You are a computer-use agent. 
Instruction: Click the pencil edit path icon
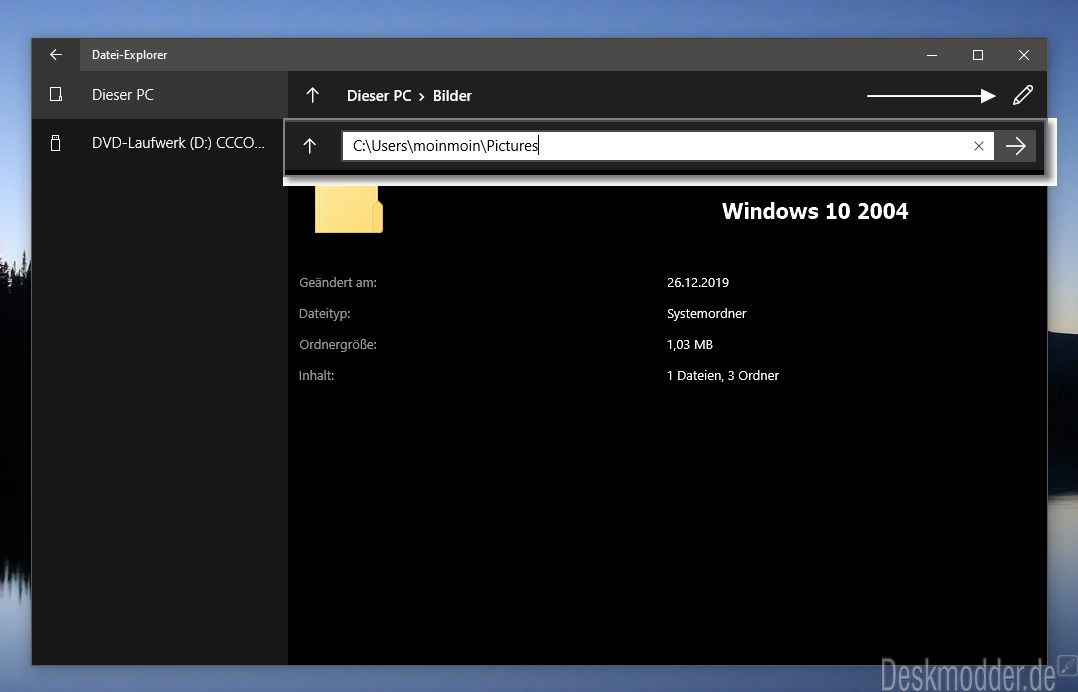[1023, 95]
